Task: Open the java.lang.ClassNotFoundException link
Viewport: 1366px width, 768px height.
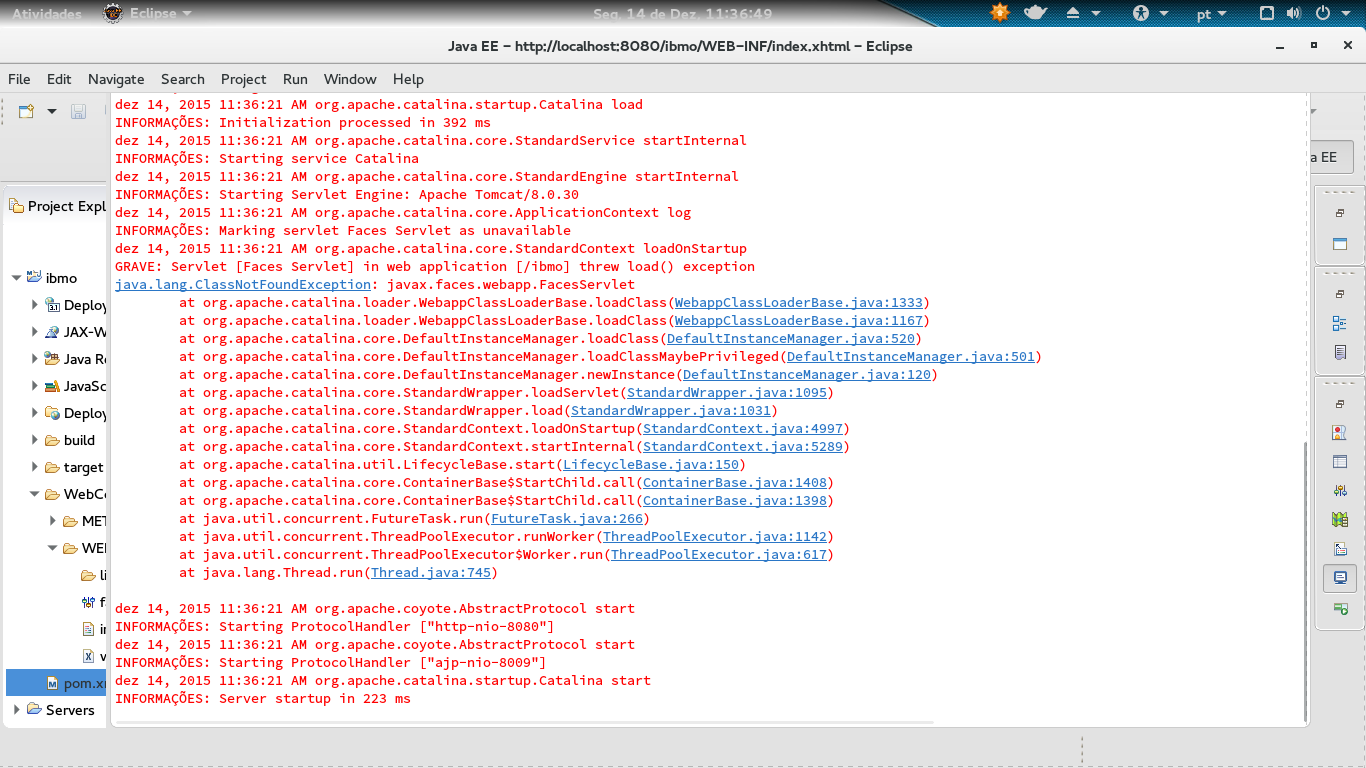Action: pos(243,284)
